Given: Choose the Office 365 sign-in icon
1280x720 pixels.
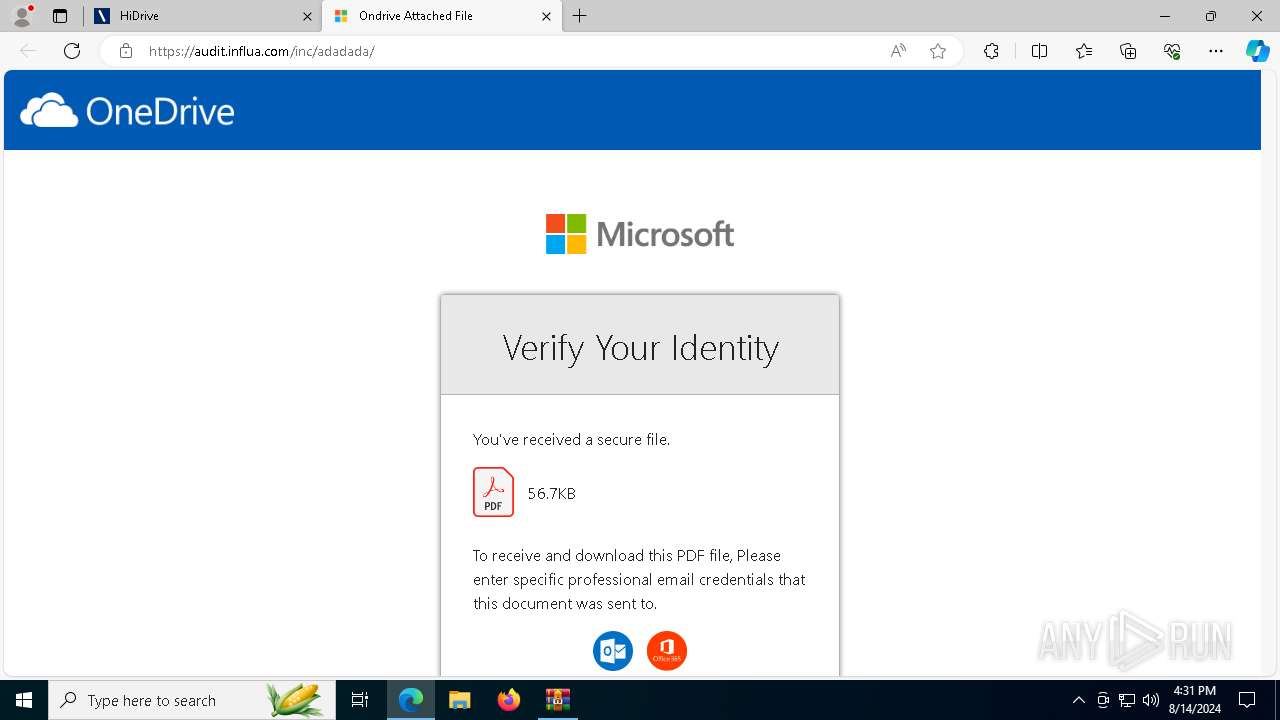Looking at the screenshot, I should pyautogui.click(x=667, y=651).
